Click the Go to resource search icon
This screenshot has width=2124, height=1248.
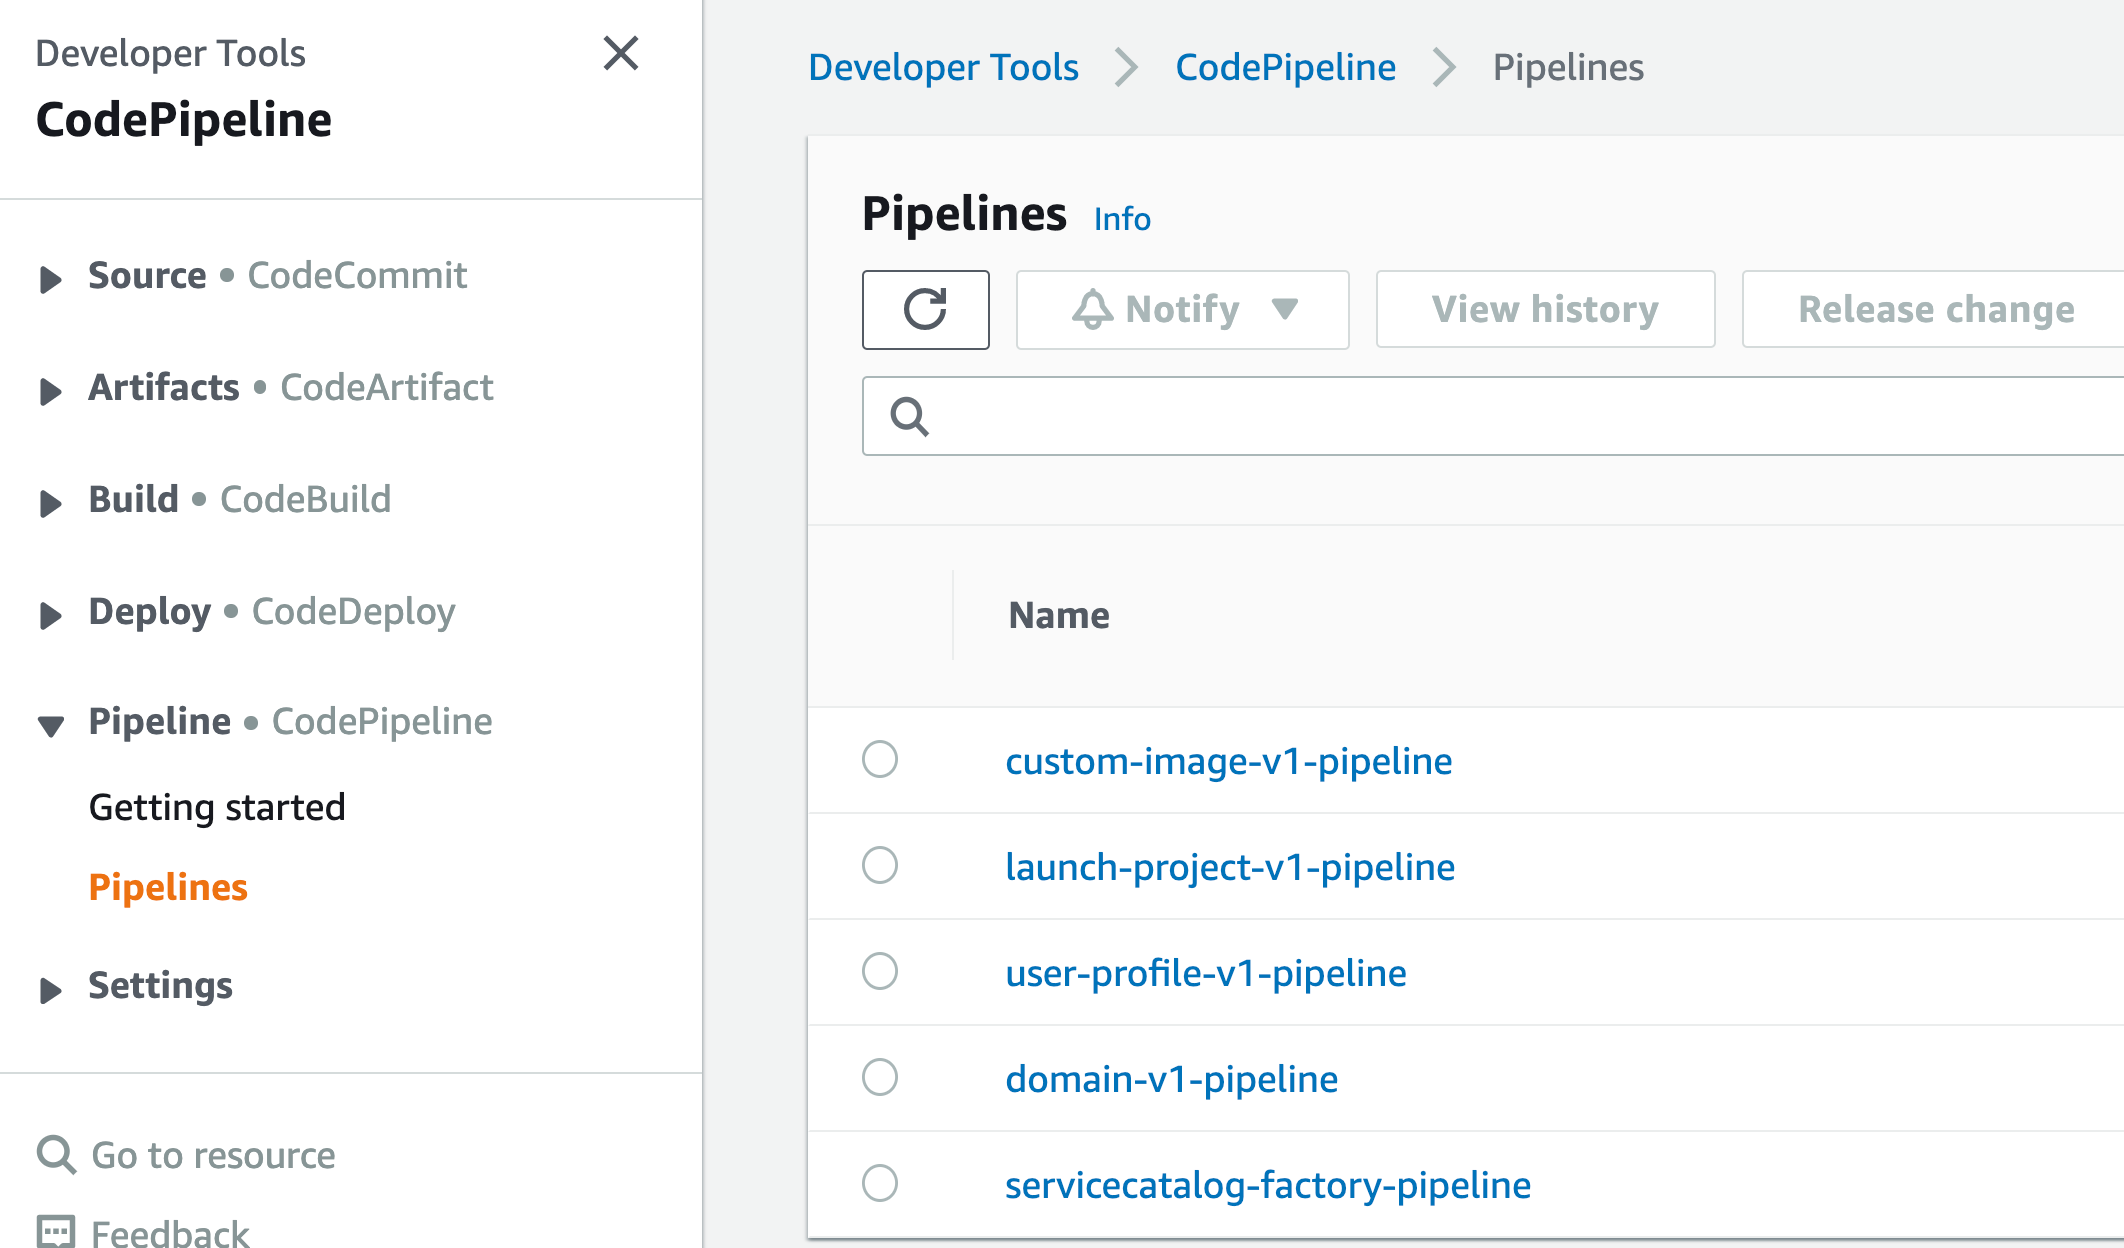click(x=56, y=1155)
